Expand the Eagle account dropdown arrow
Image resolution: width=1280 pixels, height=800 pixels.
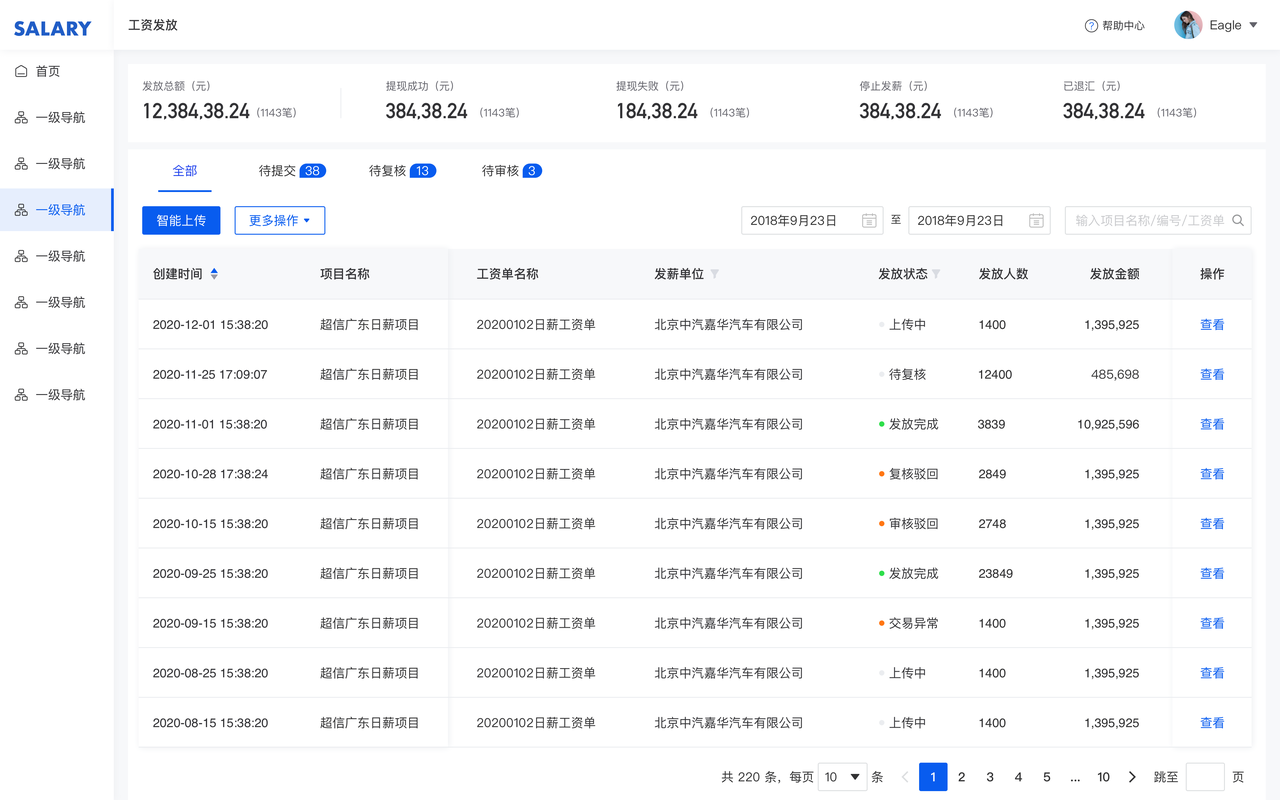[1253, 25]
